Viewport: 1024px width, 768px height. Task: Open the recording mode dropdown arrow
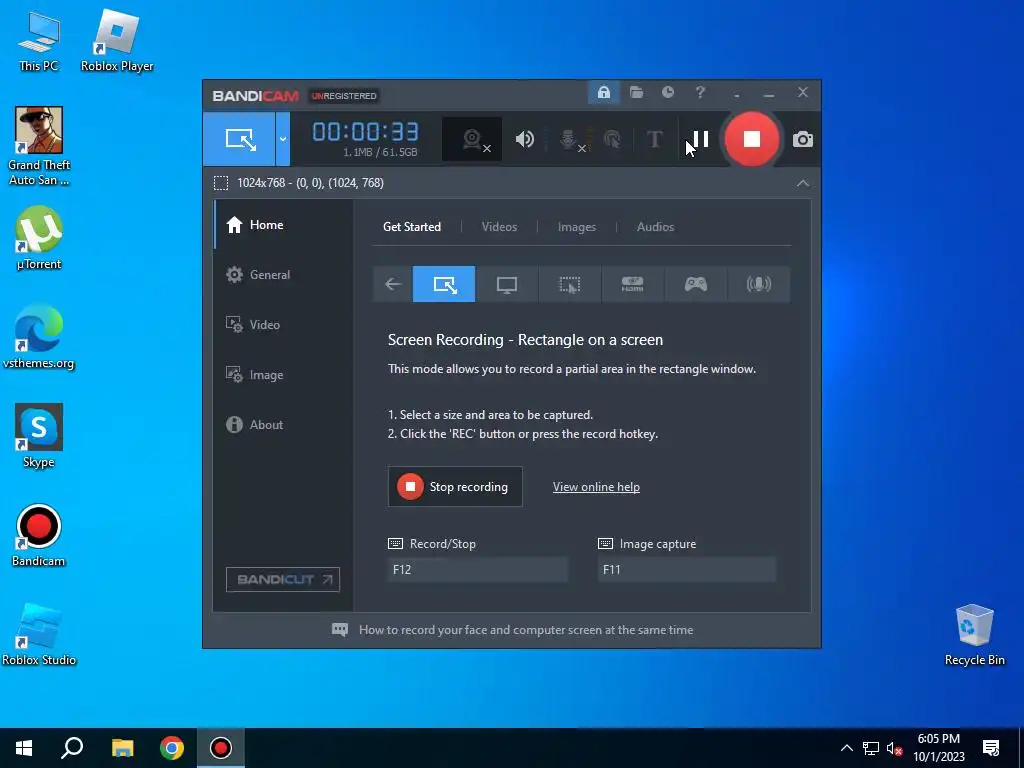pos(282,138)
